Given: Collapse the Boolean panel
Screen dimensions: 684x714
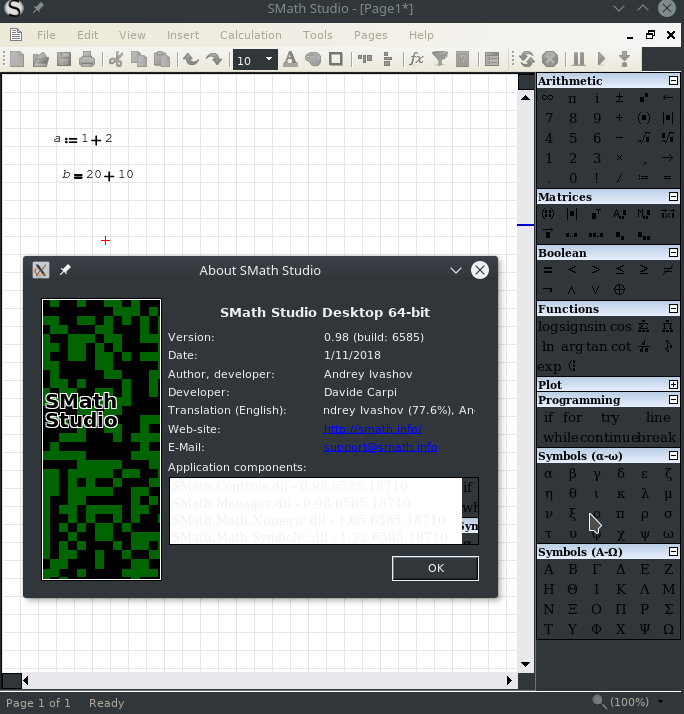Looking at the screenshot, I should coord(673,253).
